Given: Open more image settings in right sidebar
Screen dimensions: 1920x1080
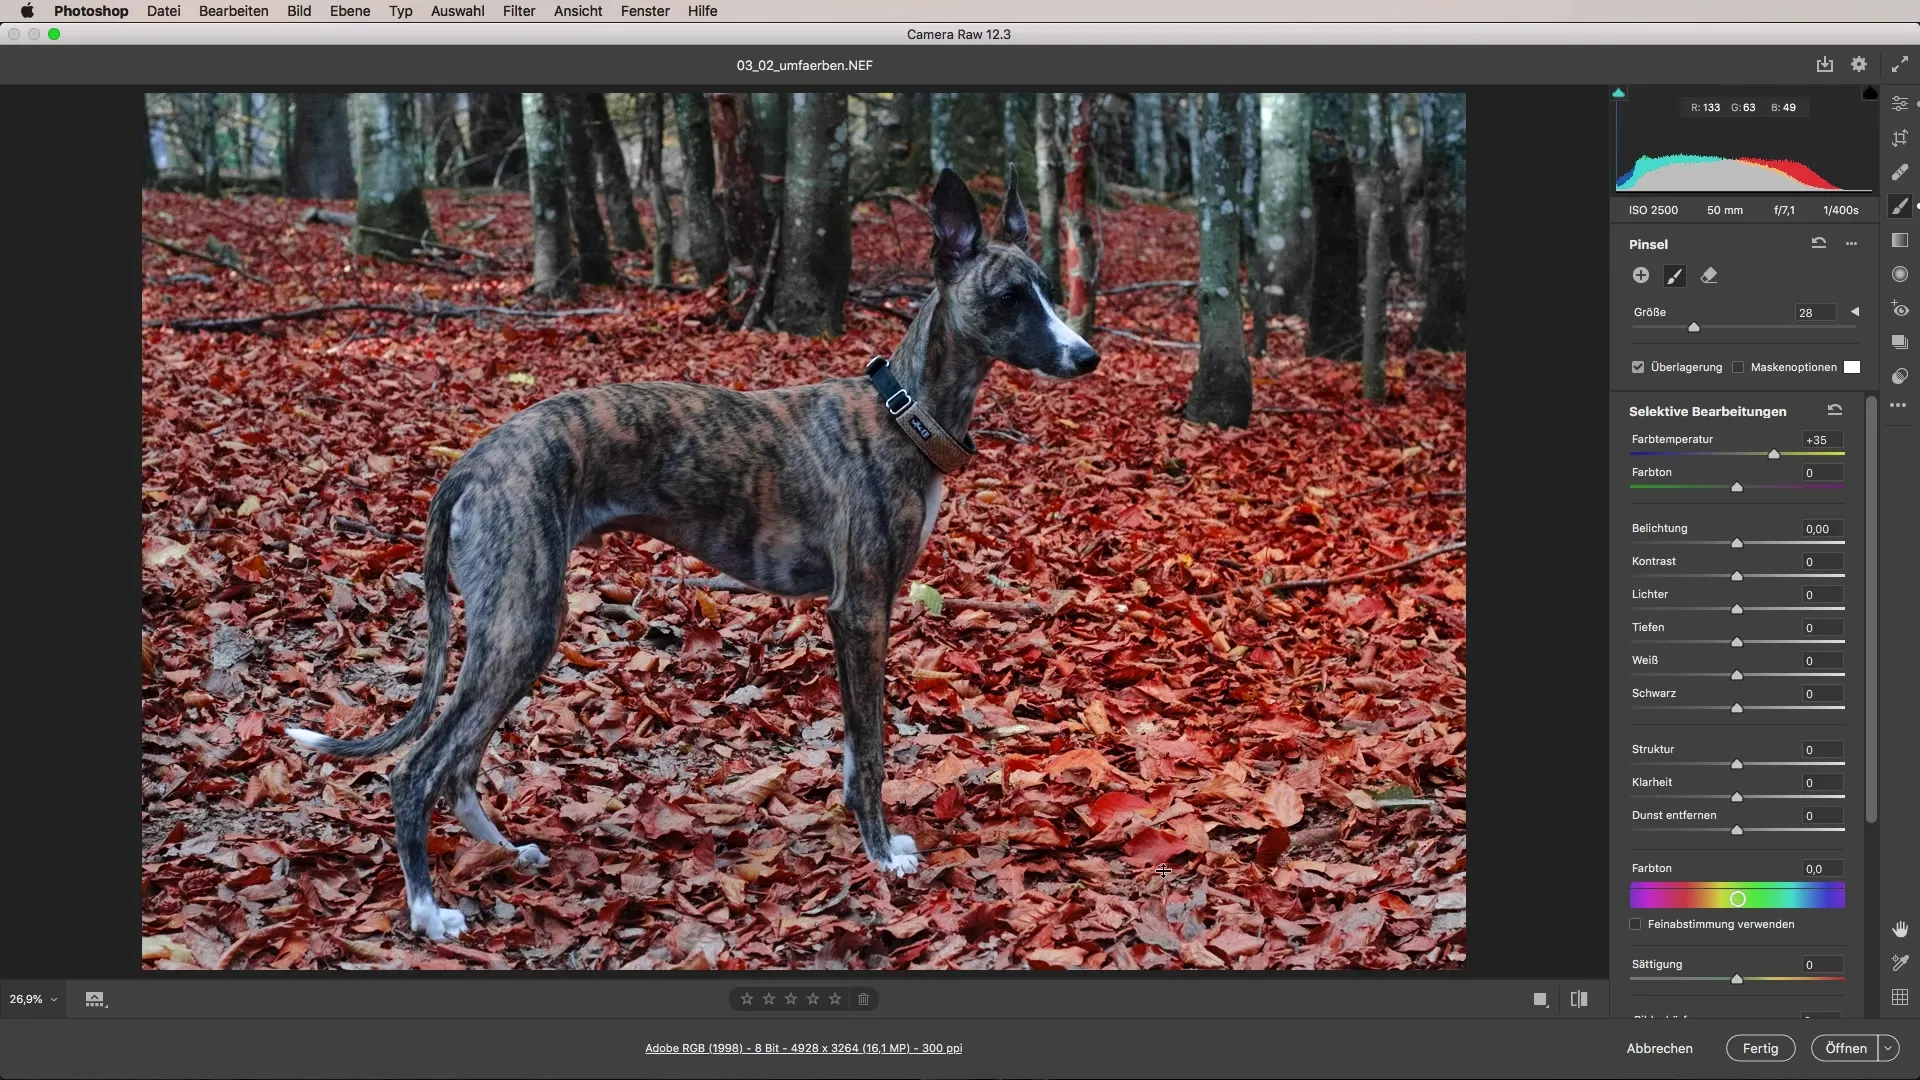Looking at the screenshot, I should click(1898, 405).
